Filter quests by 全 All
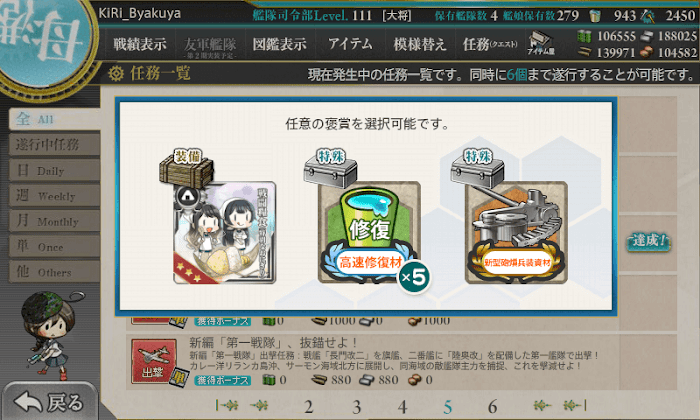700x420 pixels. [54, 119]
